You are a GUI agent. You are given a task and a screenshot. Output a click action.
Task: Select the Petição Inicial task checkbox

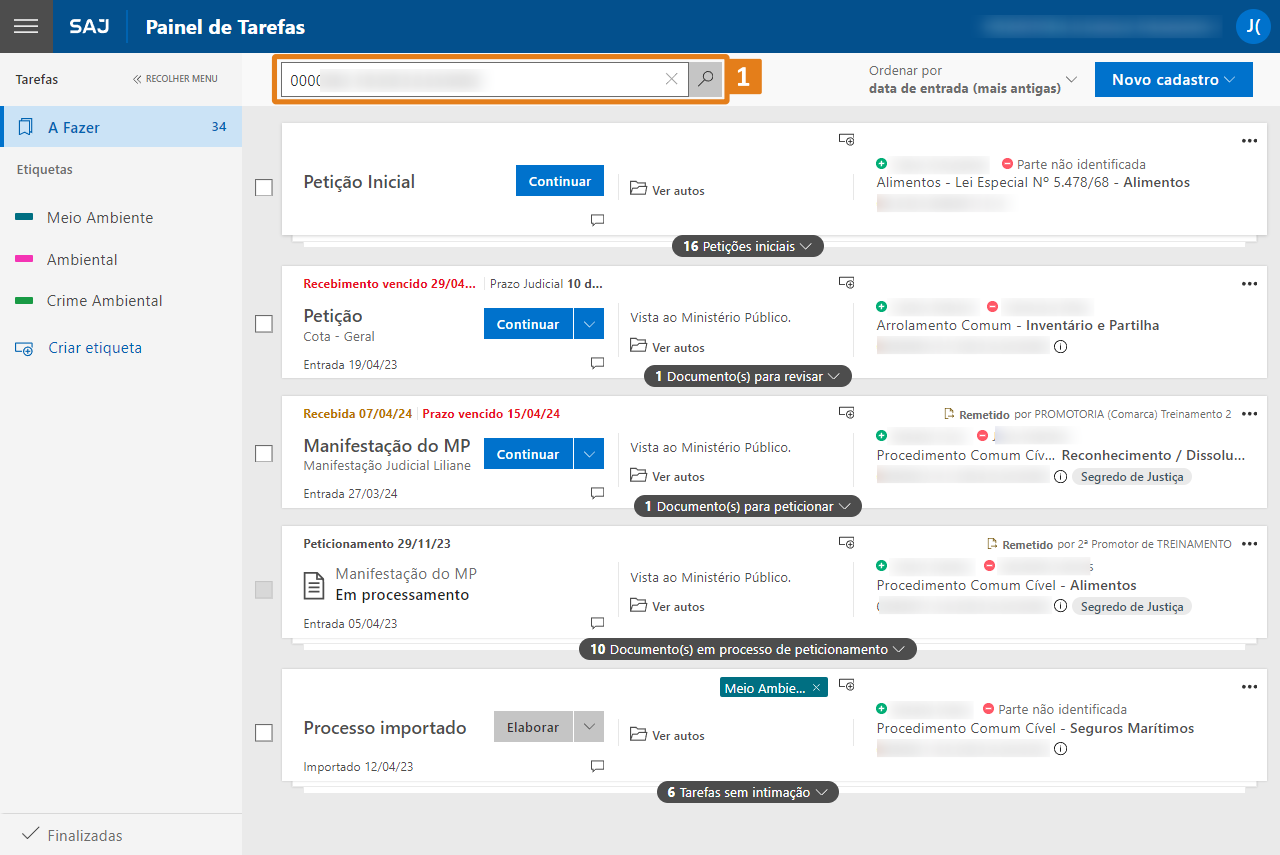[264, 187]
